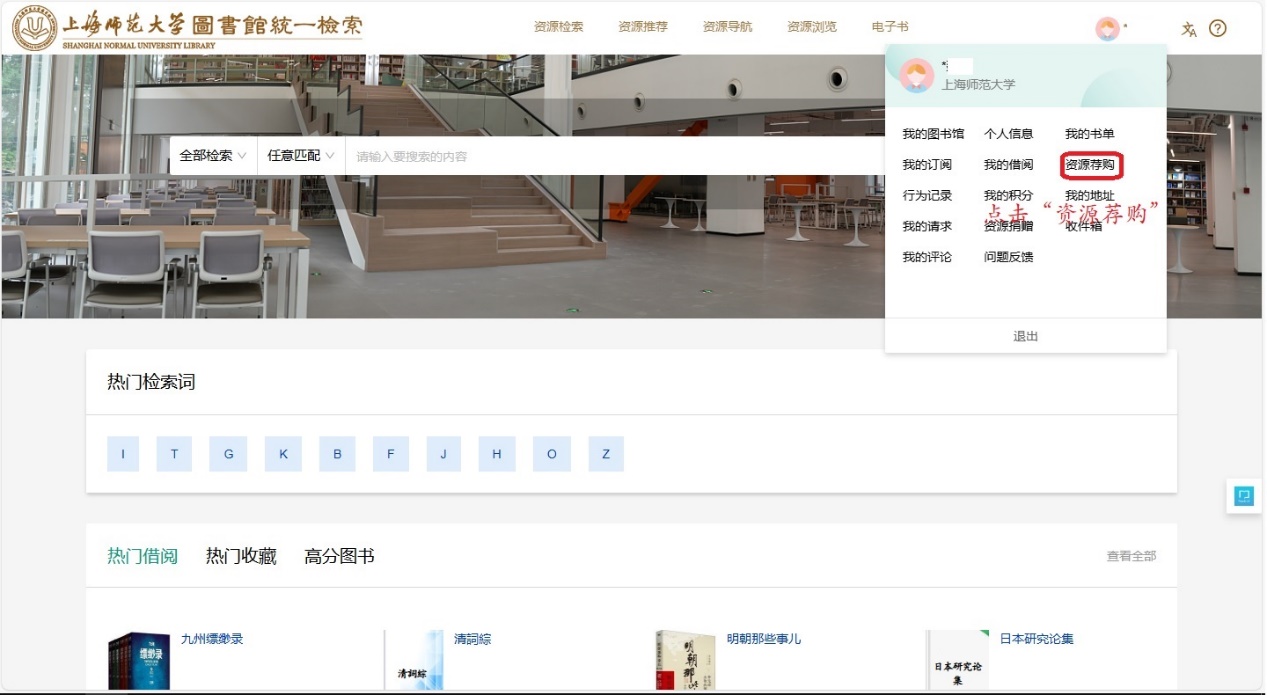
Task: Click the hot search keyword G
Action: pyautogui.click(x=228, y=454)
